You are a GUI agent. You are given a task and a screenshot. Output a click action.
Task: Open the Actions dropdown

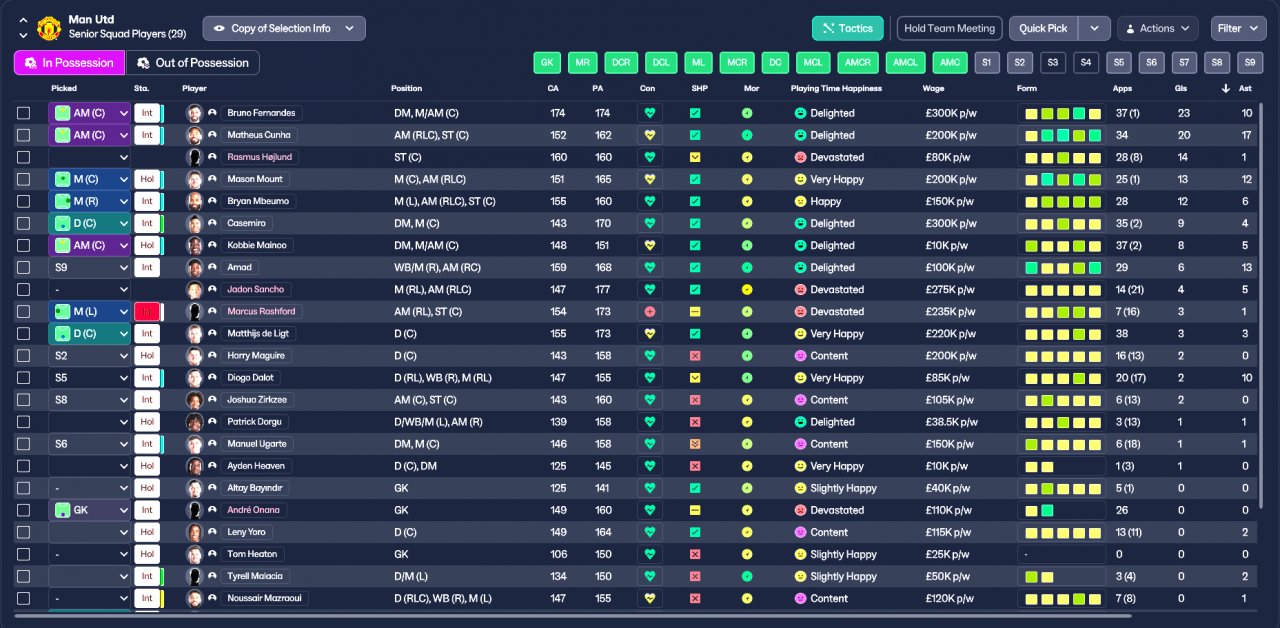coord(1157,28)
